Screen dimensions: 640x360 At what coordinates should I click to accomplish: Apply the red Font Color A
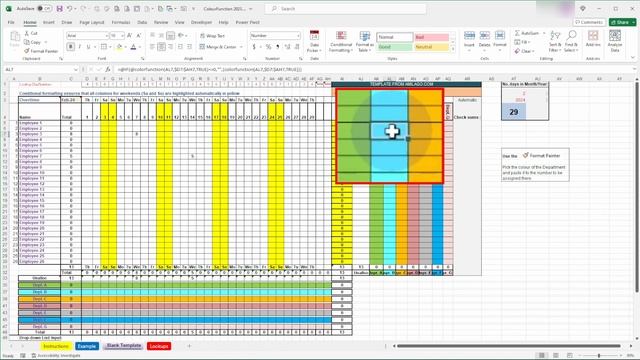[x=133, y=47]
